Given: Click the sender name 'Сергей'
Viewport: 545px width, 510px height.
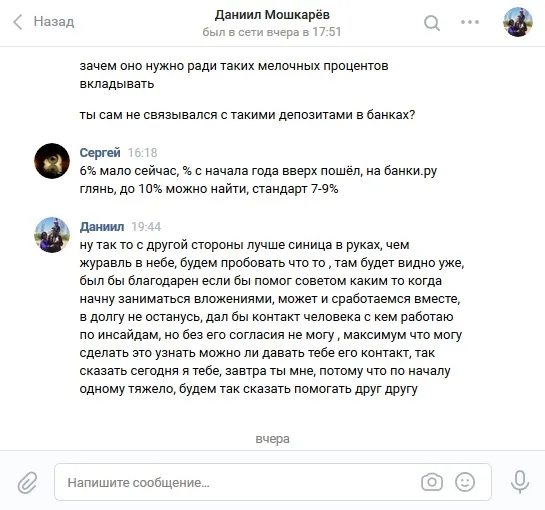Looking at the screenshot, I should pos(100,153).
